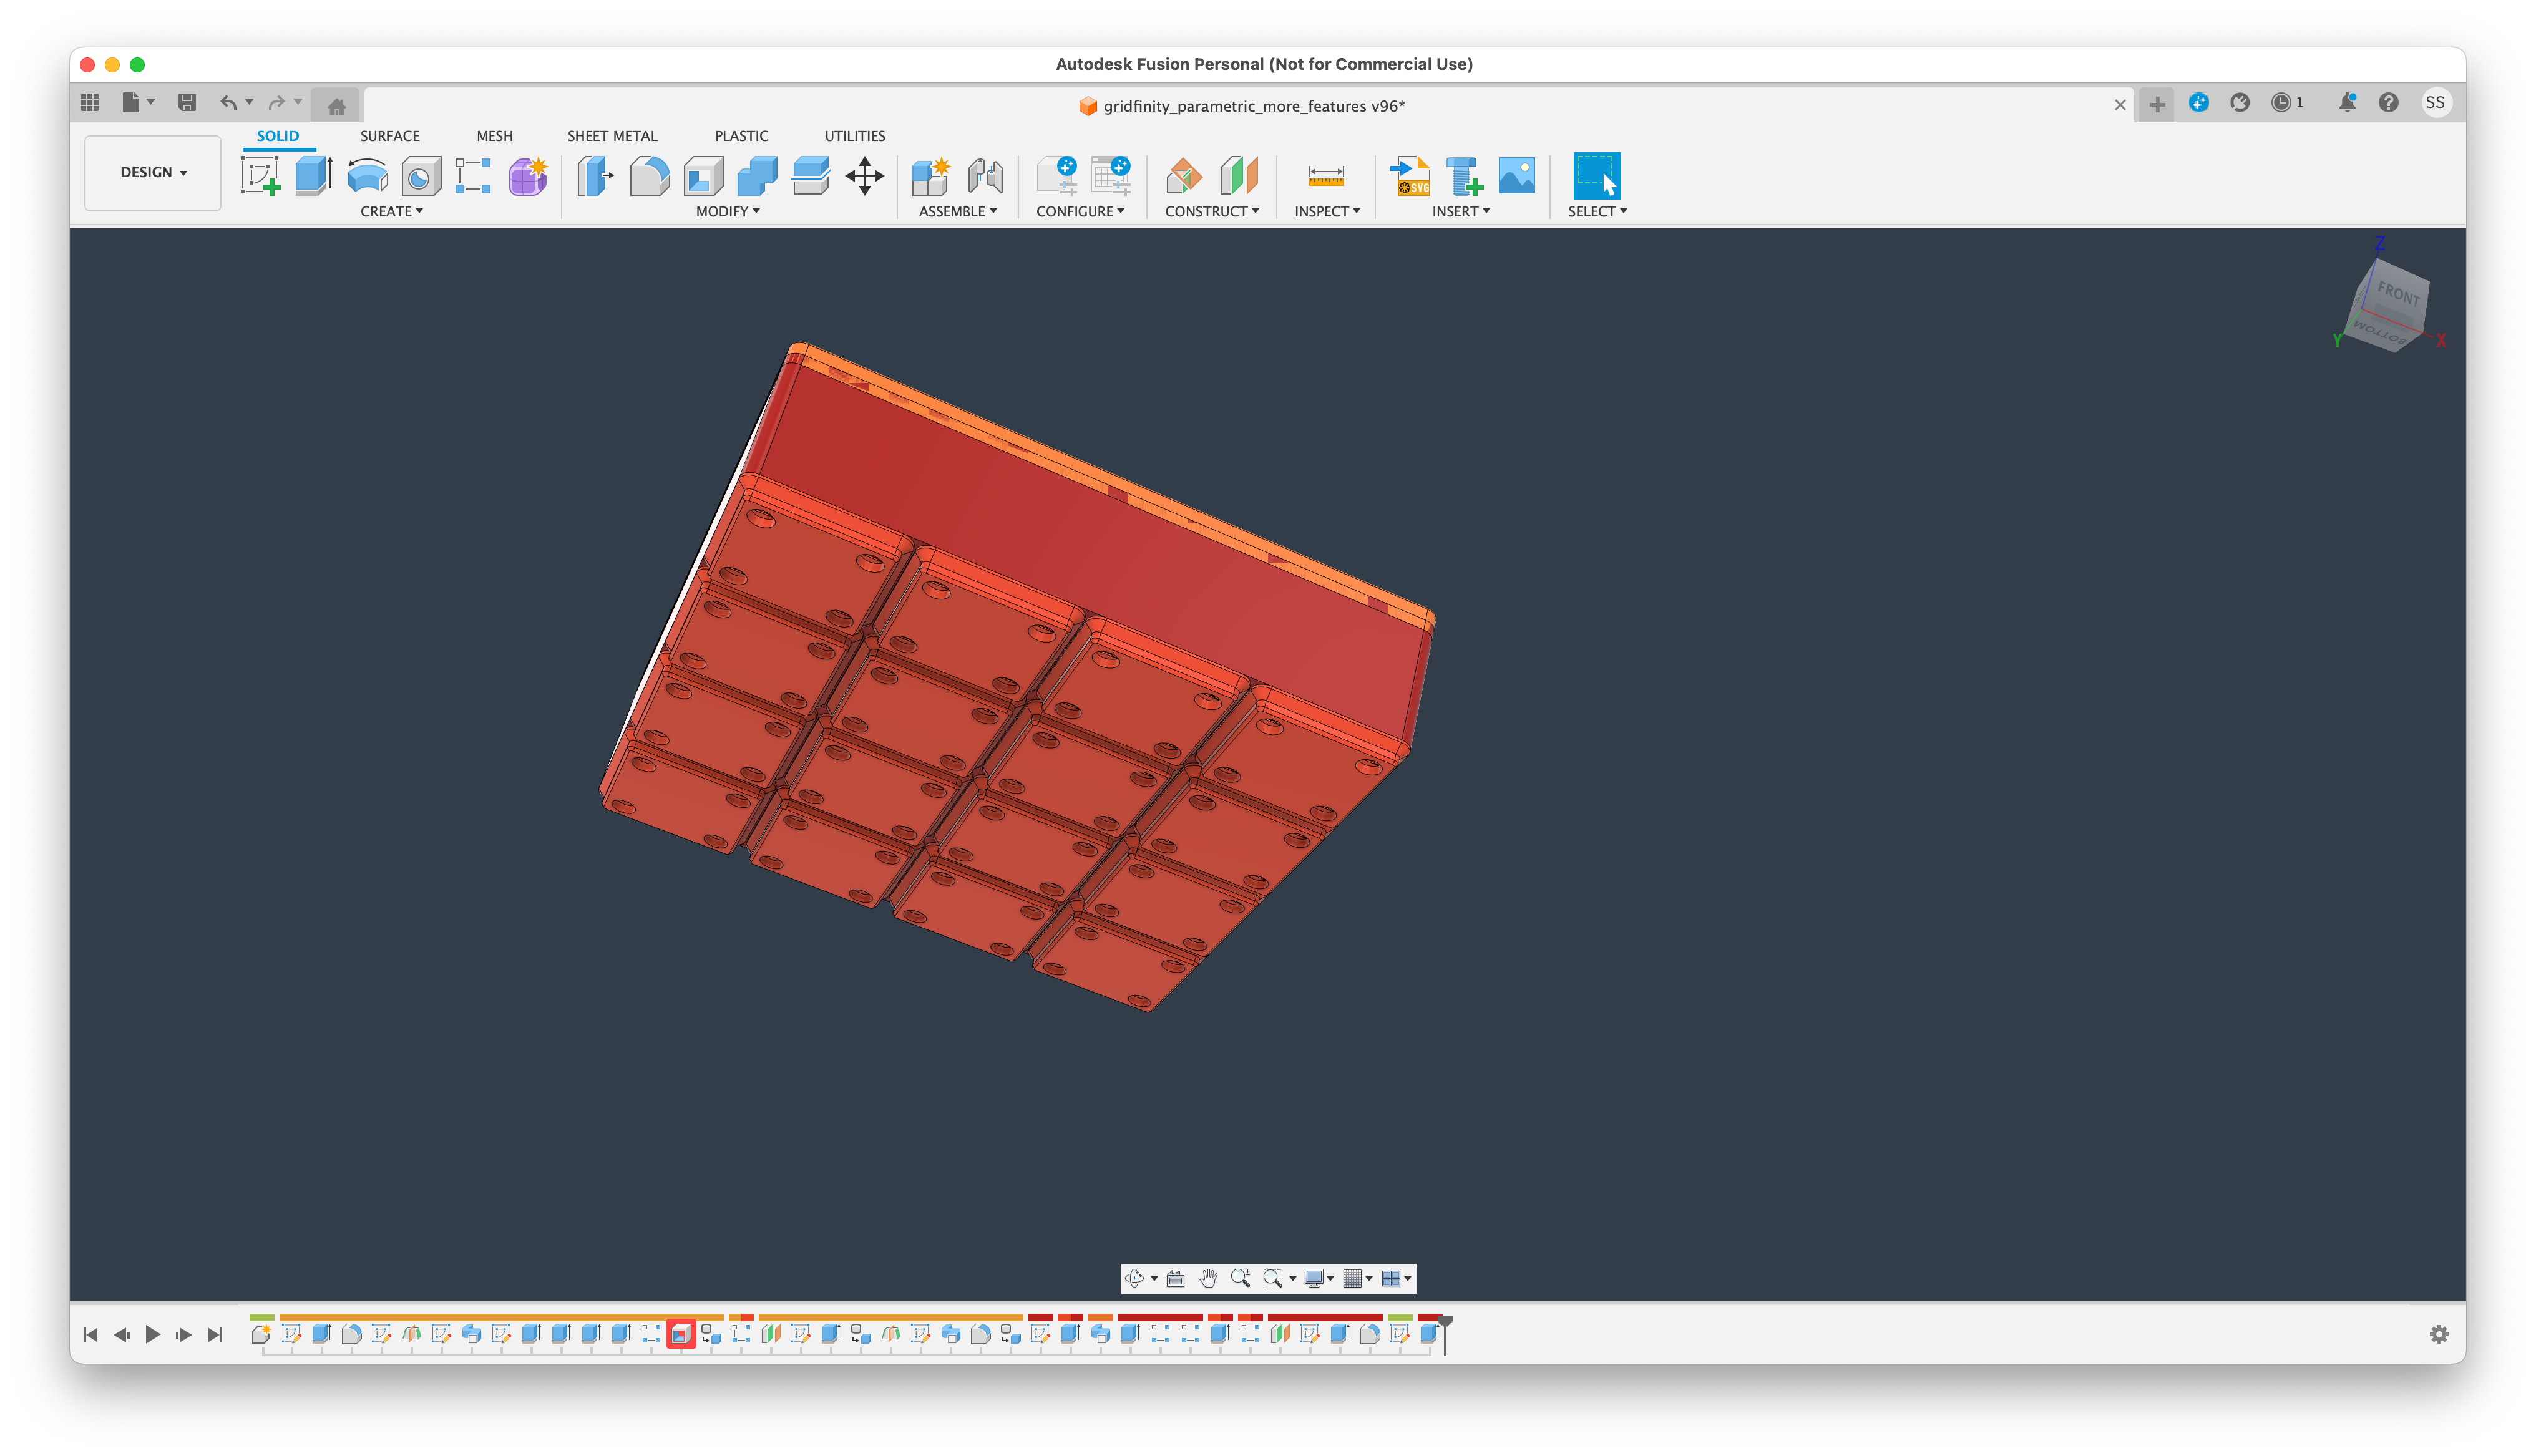This screenshot has height=1456, width=2536.
Task: Open the Data Panel grid icon
Action: tap(90, 102)
